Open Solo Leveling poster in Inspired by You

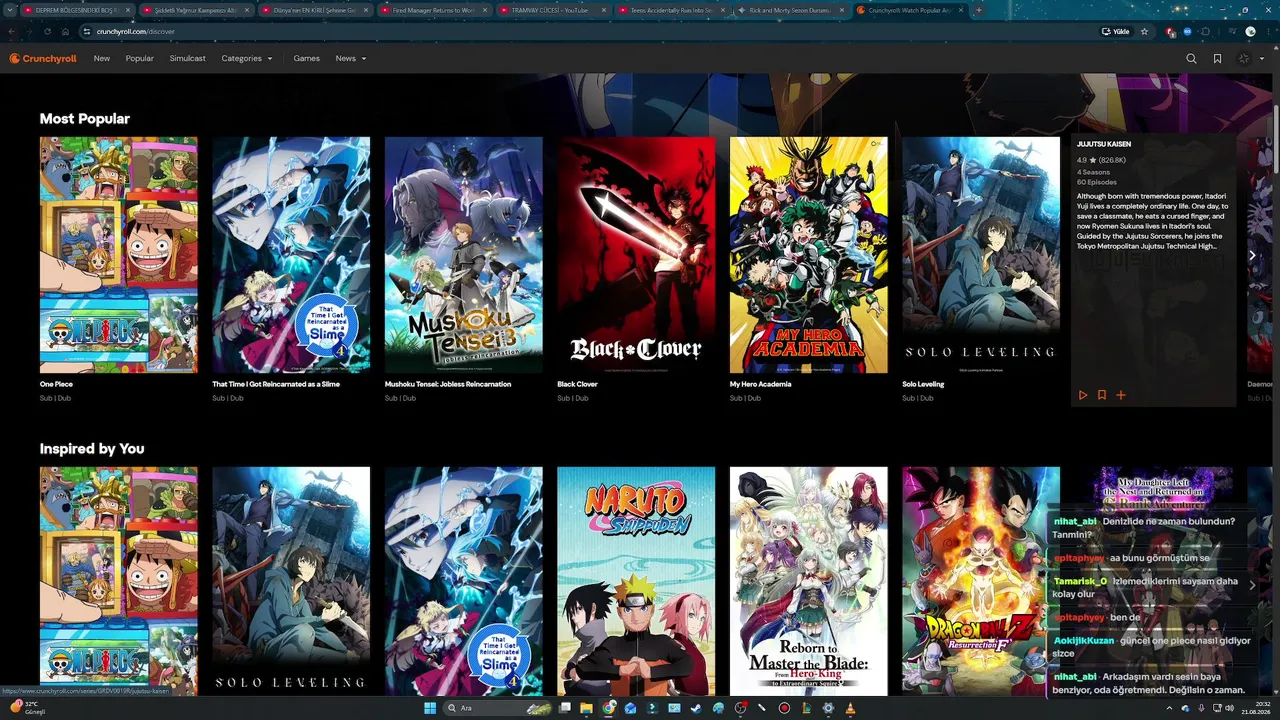pyautogui.click(x=291, y=581)
